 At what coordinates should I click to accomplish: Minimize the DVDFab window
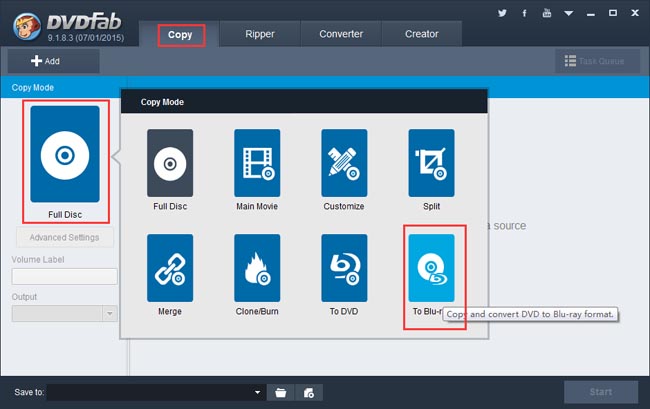click(x=591, y=14)
